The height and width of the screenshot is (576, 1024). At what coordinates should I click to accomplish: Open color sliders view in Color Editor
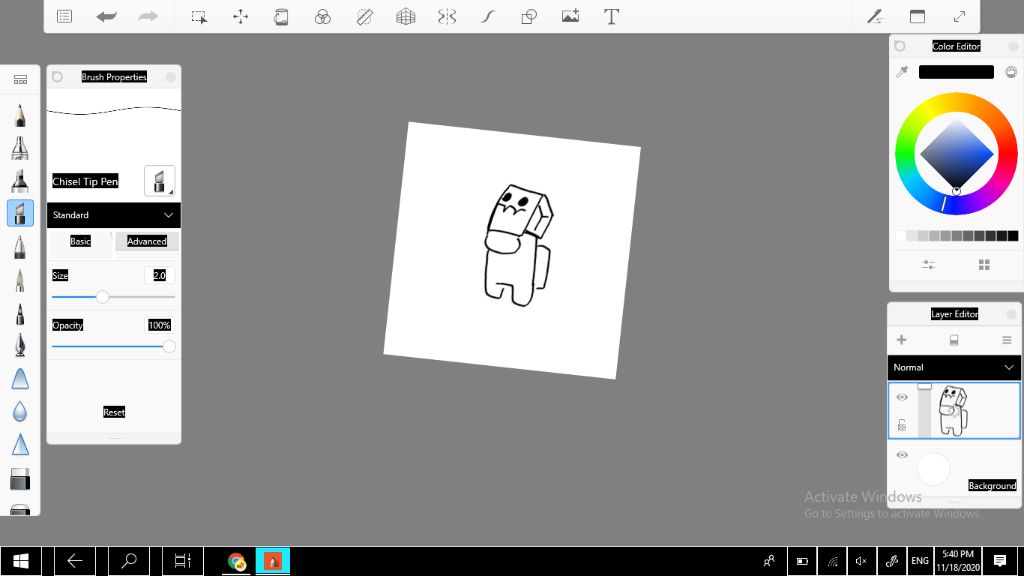tap(928, 264)
